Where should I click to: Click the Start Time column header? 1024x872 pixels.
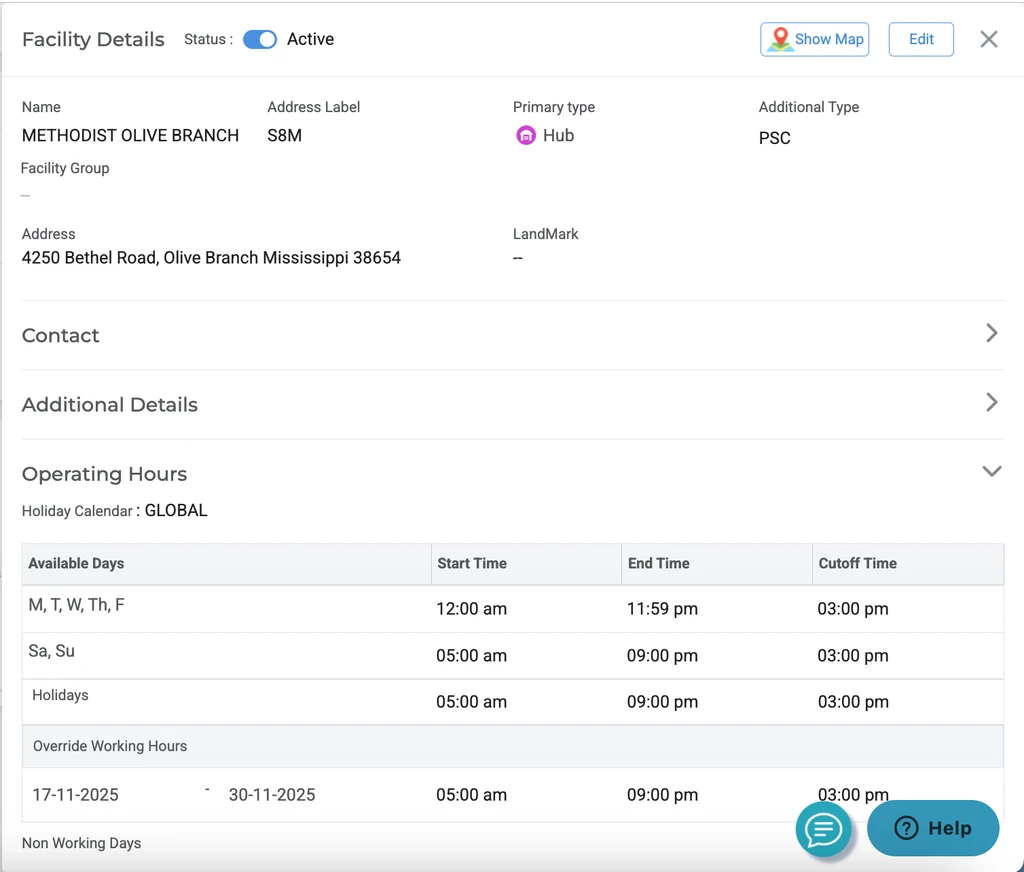click(x=472, y=563)
